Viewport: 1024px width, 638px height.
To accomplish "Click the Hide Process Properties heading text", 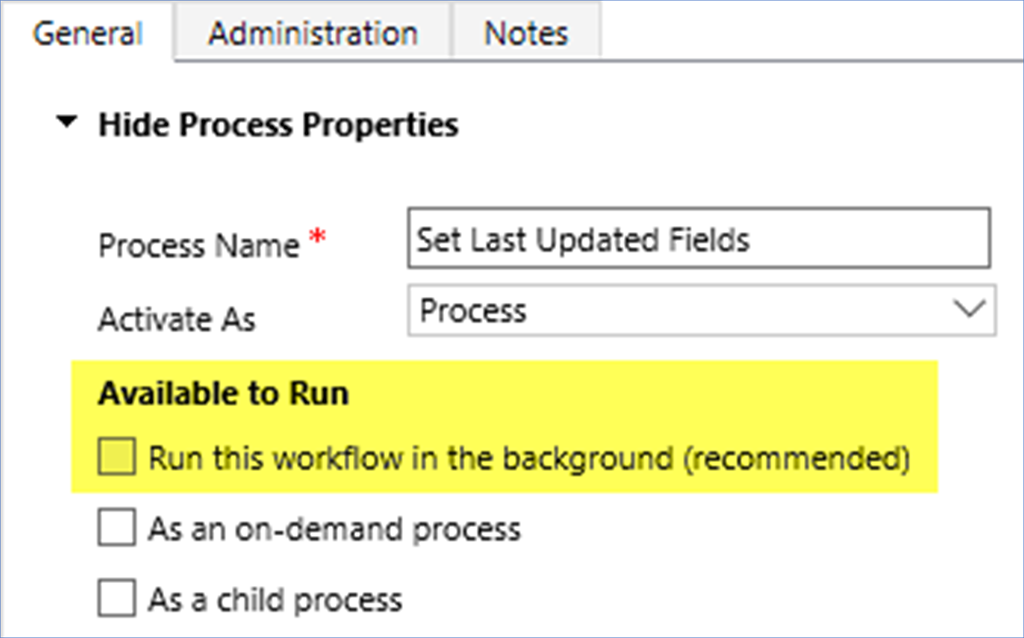I will click(x=278, y=125).
